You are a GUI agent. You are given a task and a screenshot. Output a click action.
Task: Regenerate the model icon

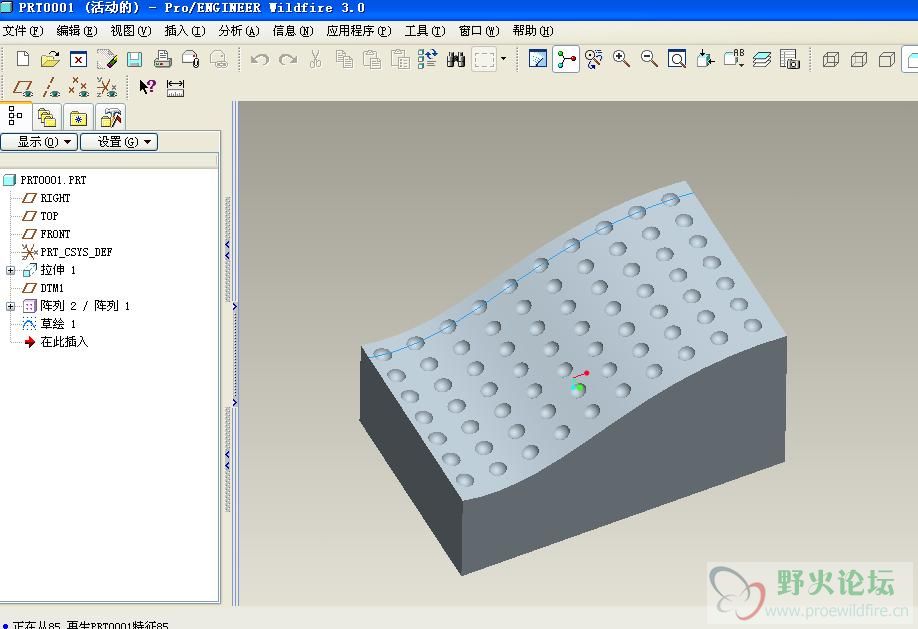tap(427, 59)
